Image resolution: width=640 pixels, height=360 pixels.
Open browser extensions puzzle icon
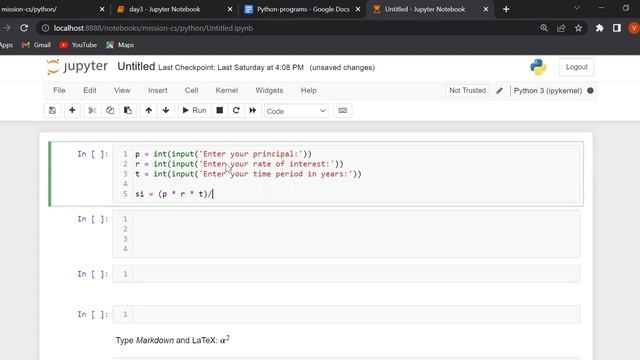(x=600, y=28)
